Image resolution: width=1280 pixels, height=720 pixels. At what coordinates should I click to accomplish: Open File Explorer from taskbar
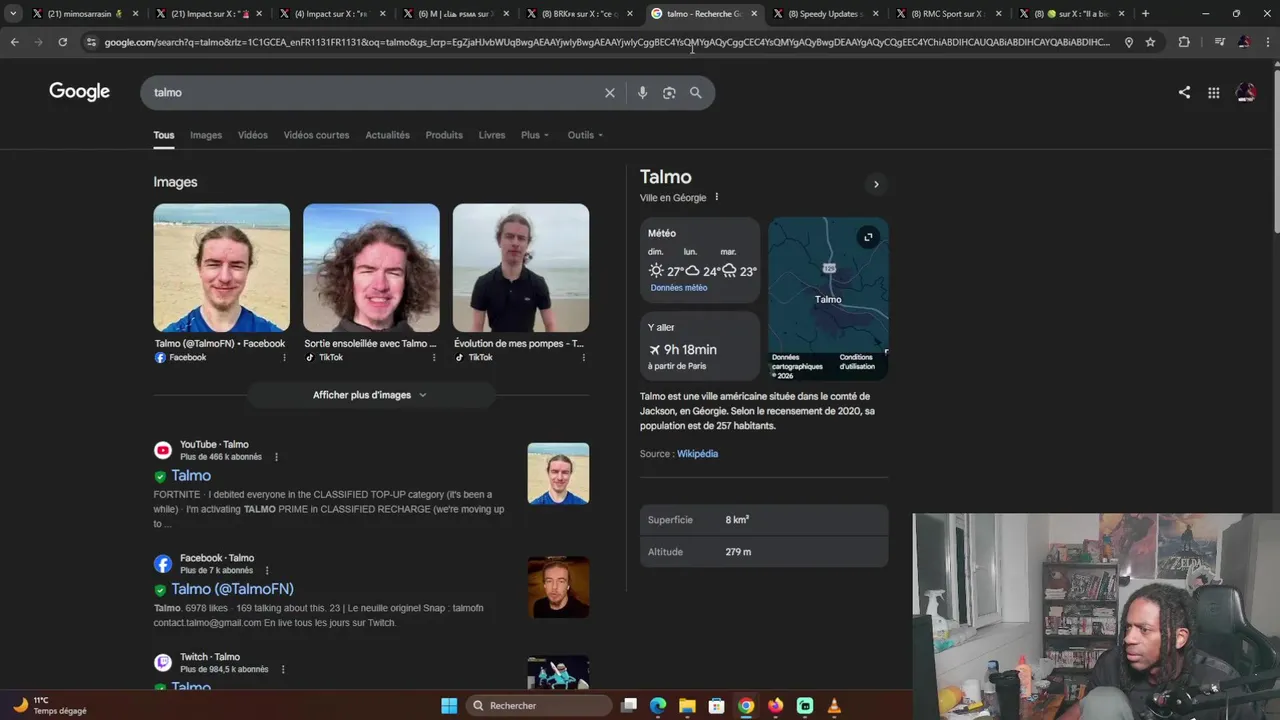click(x=687, y=705)
